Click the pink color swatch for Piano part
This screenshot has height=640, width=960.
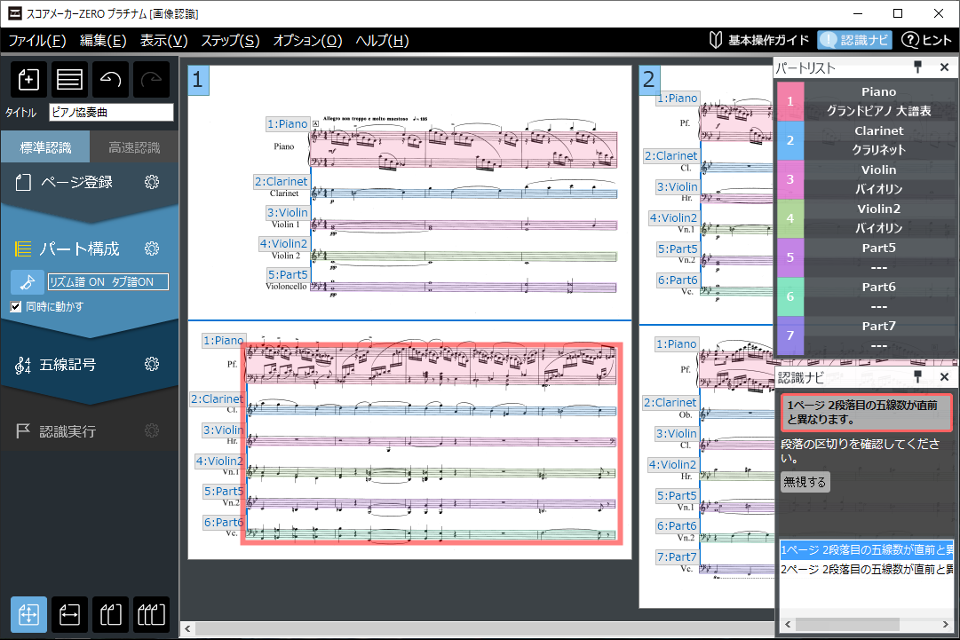coord(789,101)
